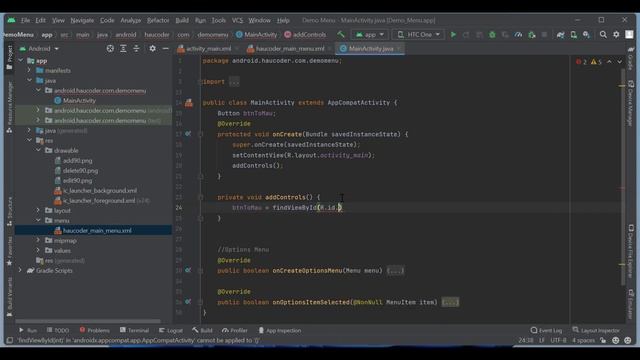The image size is (640, 360).
Task: Open the Logcat tool window
Action: (x=171, y=330)
